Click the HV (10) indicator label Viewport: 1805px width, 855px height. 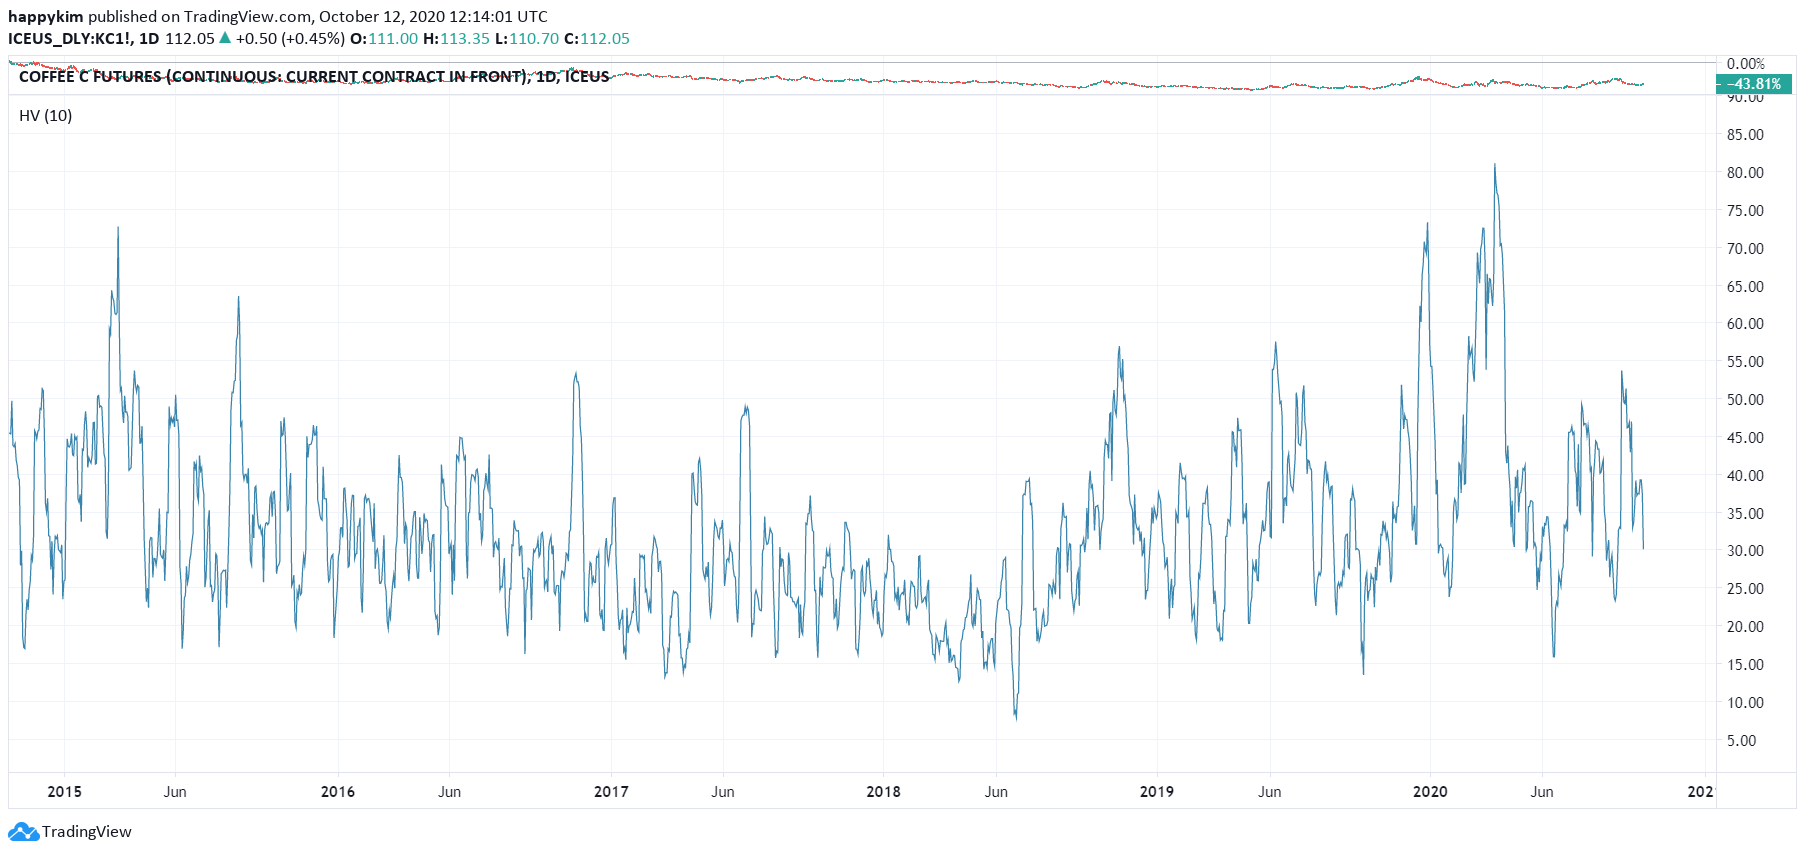tap(46, 116)
